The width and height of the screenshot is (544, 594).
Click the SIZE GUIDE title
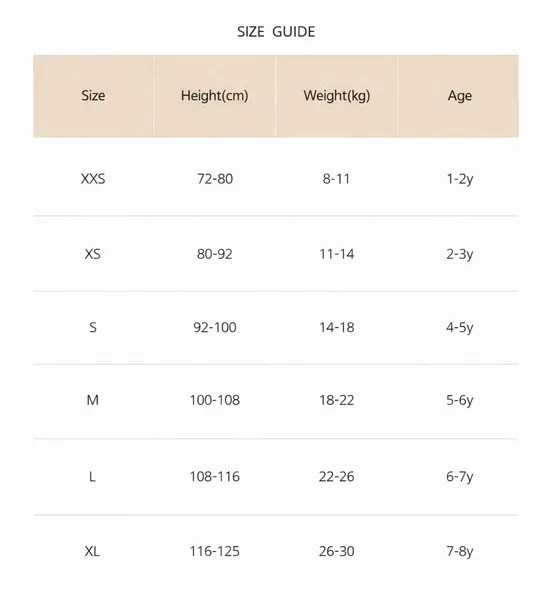[276, 32]
